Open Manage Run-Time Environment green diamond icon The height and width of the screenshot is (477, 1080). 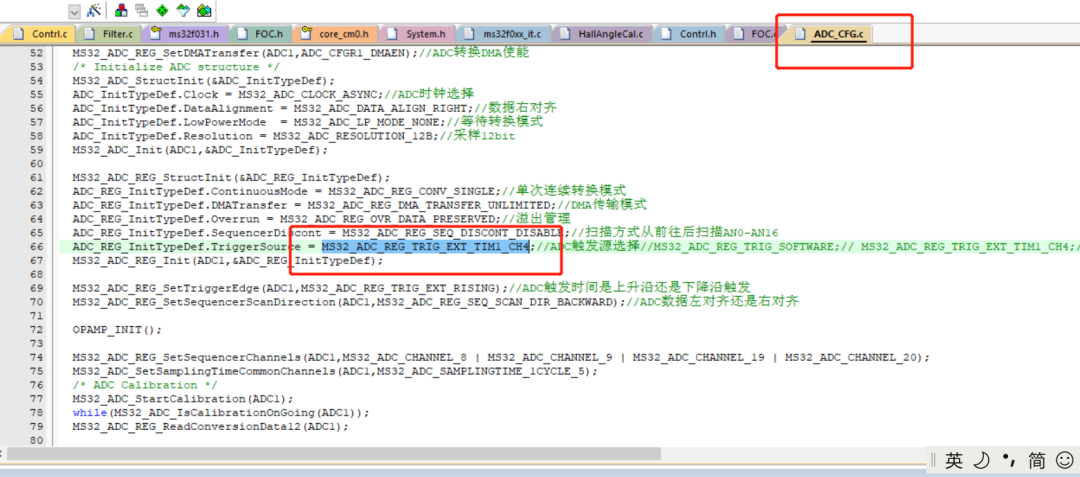[163, 10]
